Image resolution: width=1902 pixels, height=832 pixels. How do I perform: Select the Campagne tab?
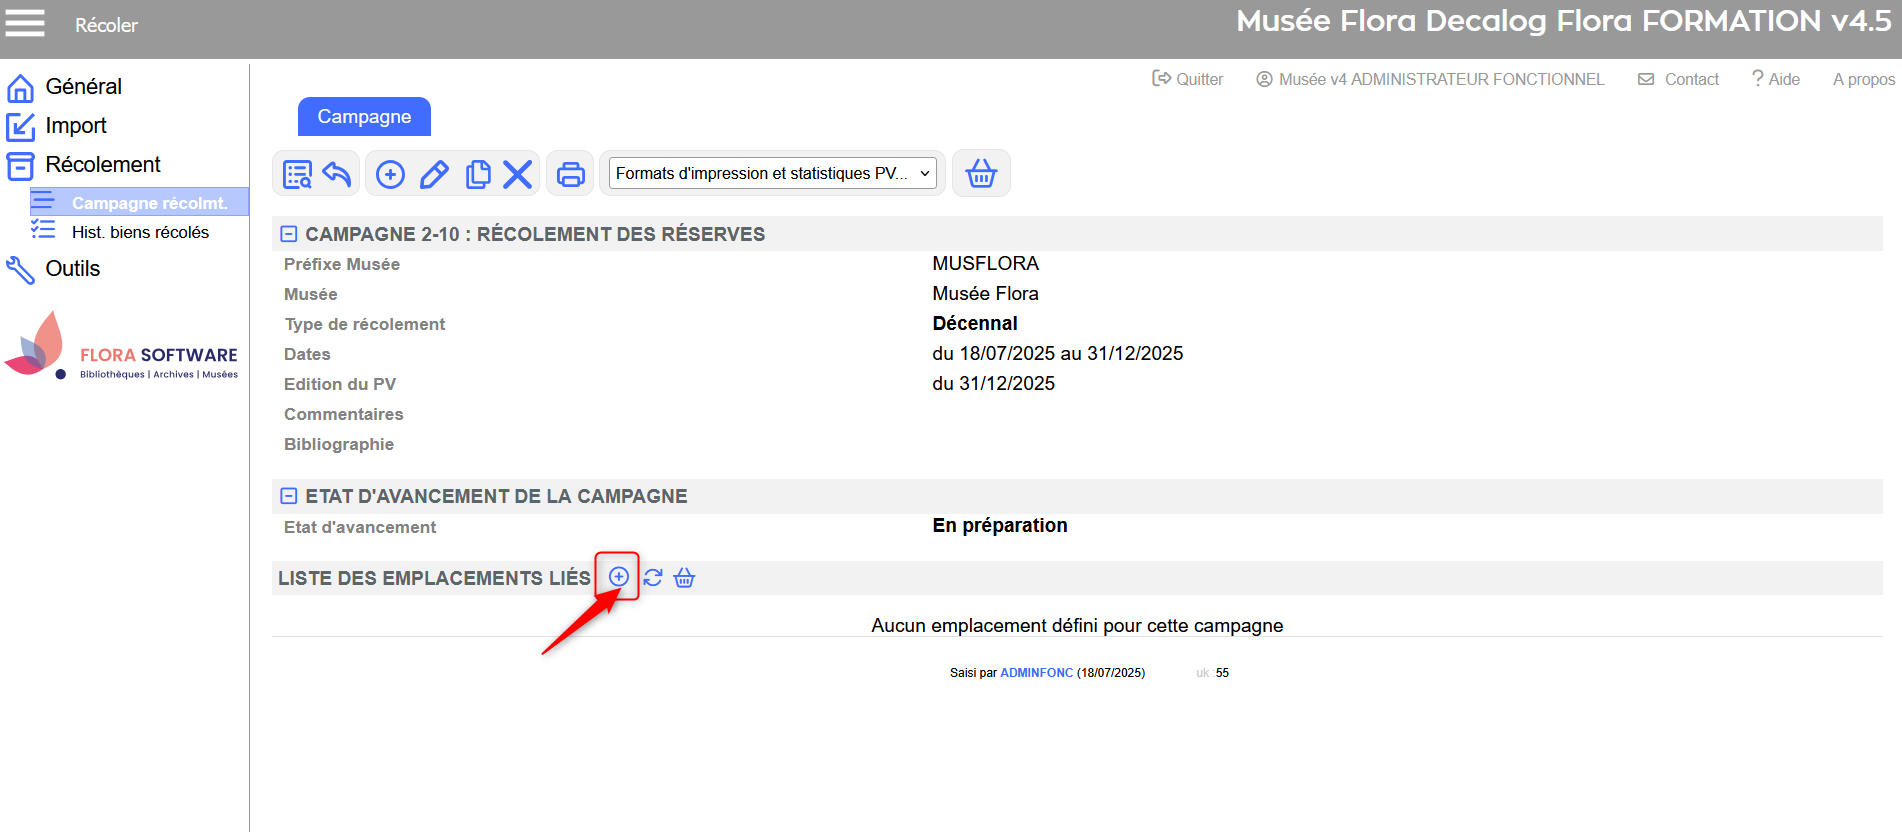(364, 117)
